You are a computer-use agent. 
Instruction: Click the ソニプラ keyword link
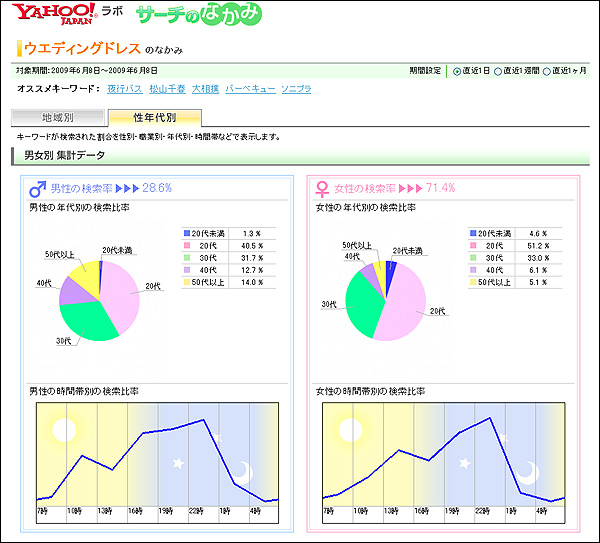point(297,89)
